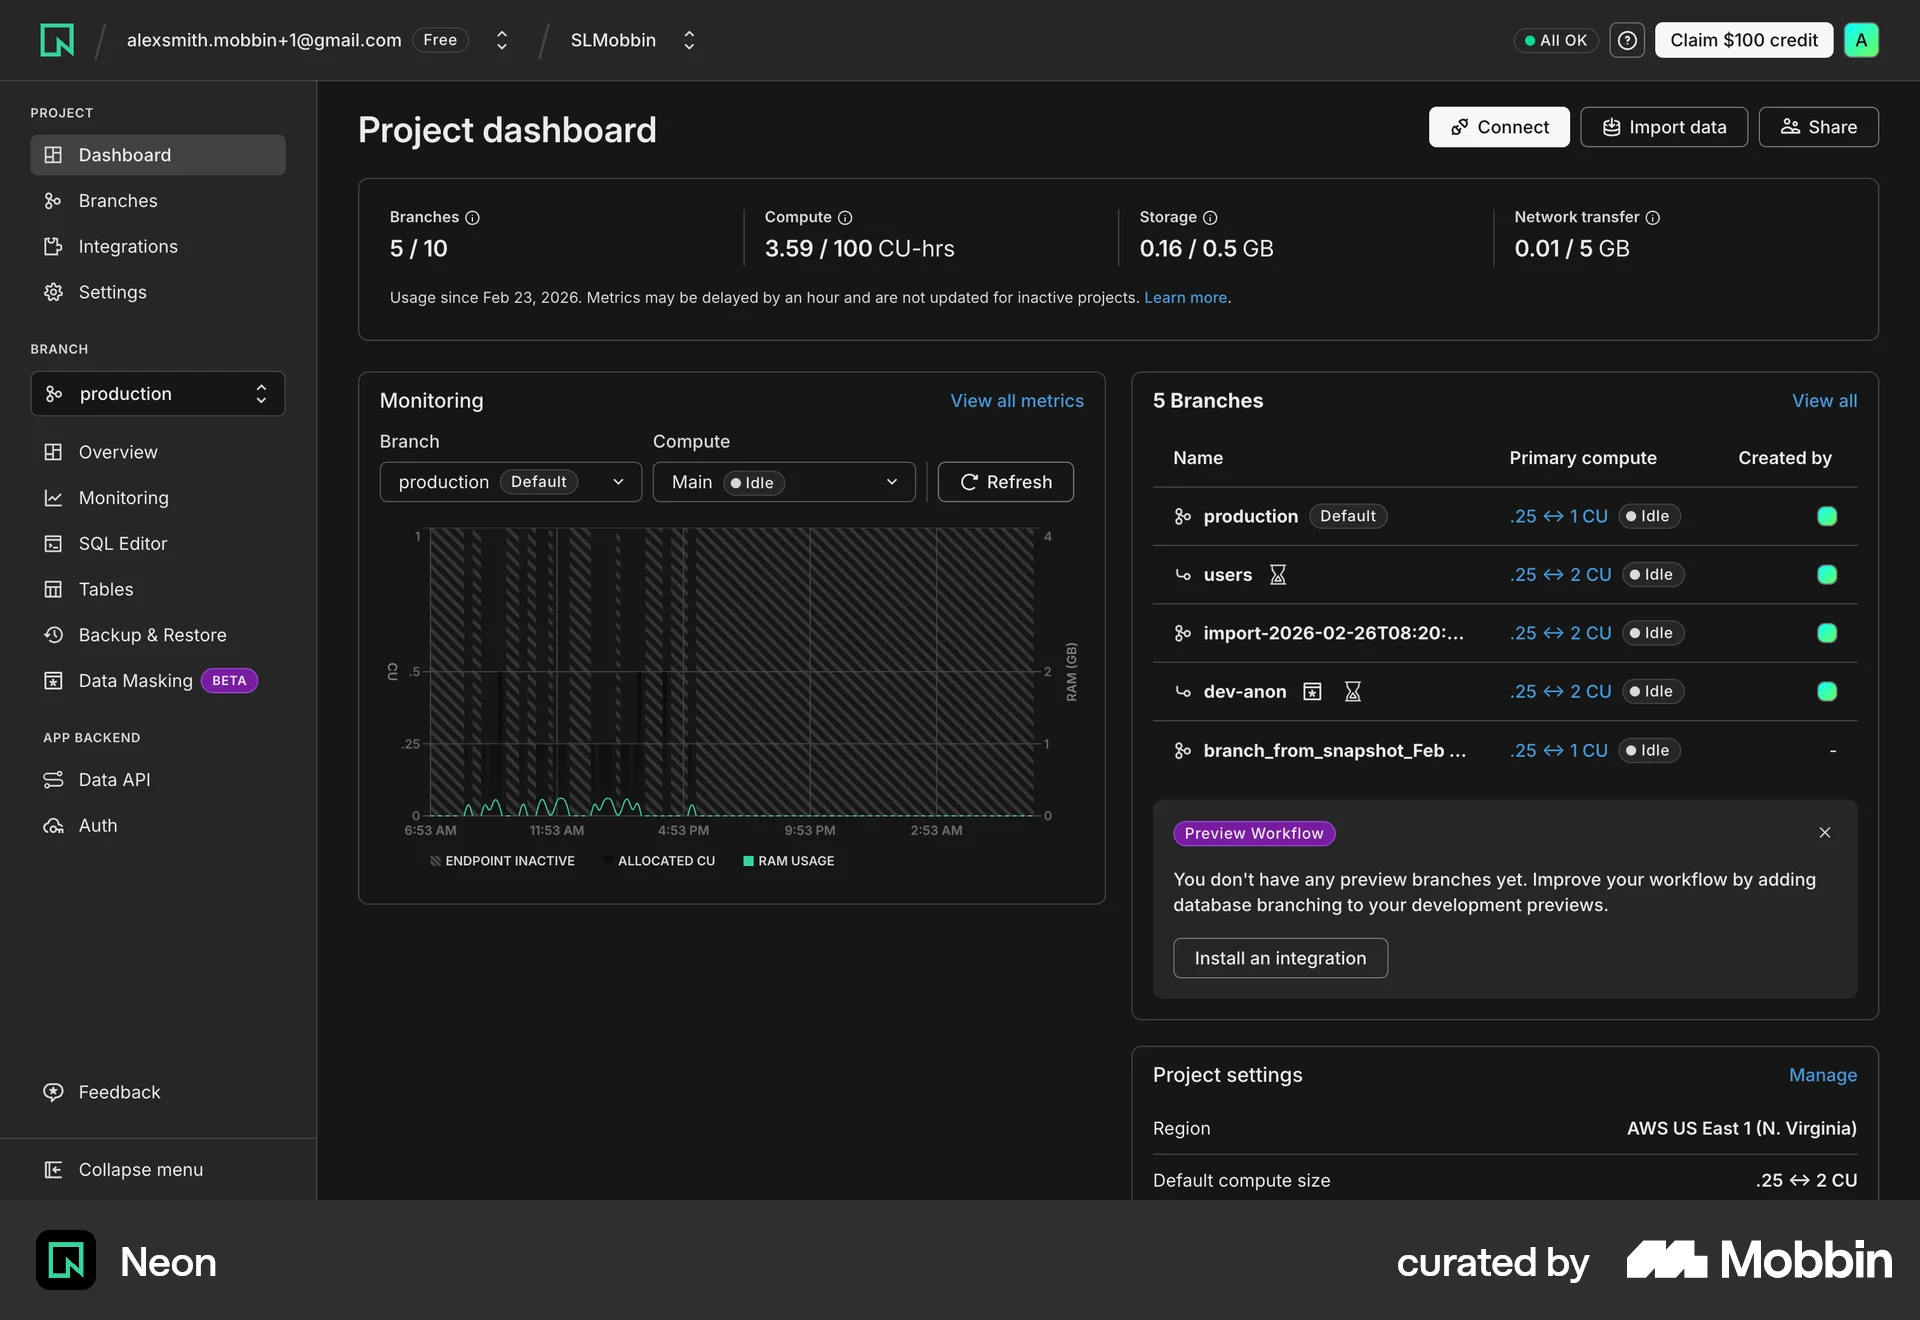Open Monitoring in the sidebar
Screen dimensions: 1920x1320
pos(158,498)
